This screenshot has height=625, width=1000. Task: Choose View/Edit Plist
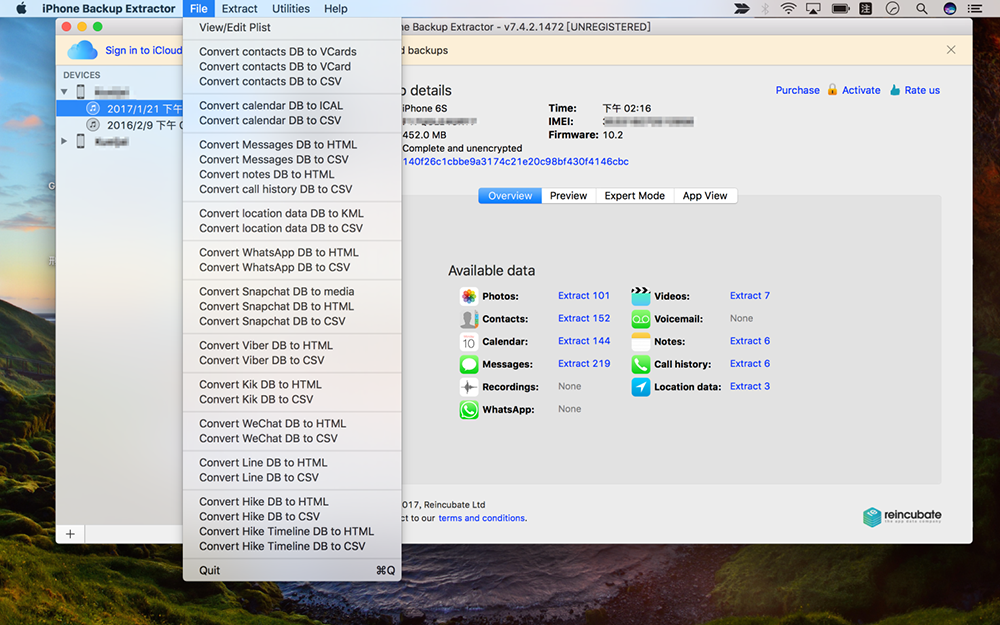point(292,27)
